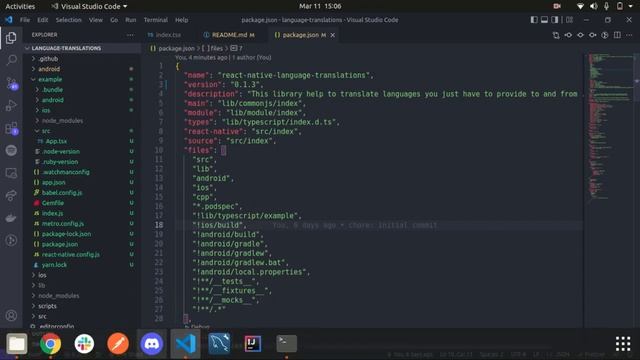This screenshot has width=640, height=360.
Task: Open the Edit menu
Action: pos(42,20)
